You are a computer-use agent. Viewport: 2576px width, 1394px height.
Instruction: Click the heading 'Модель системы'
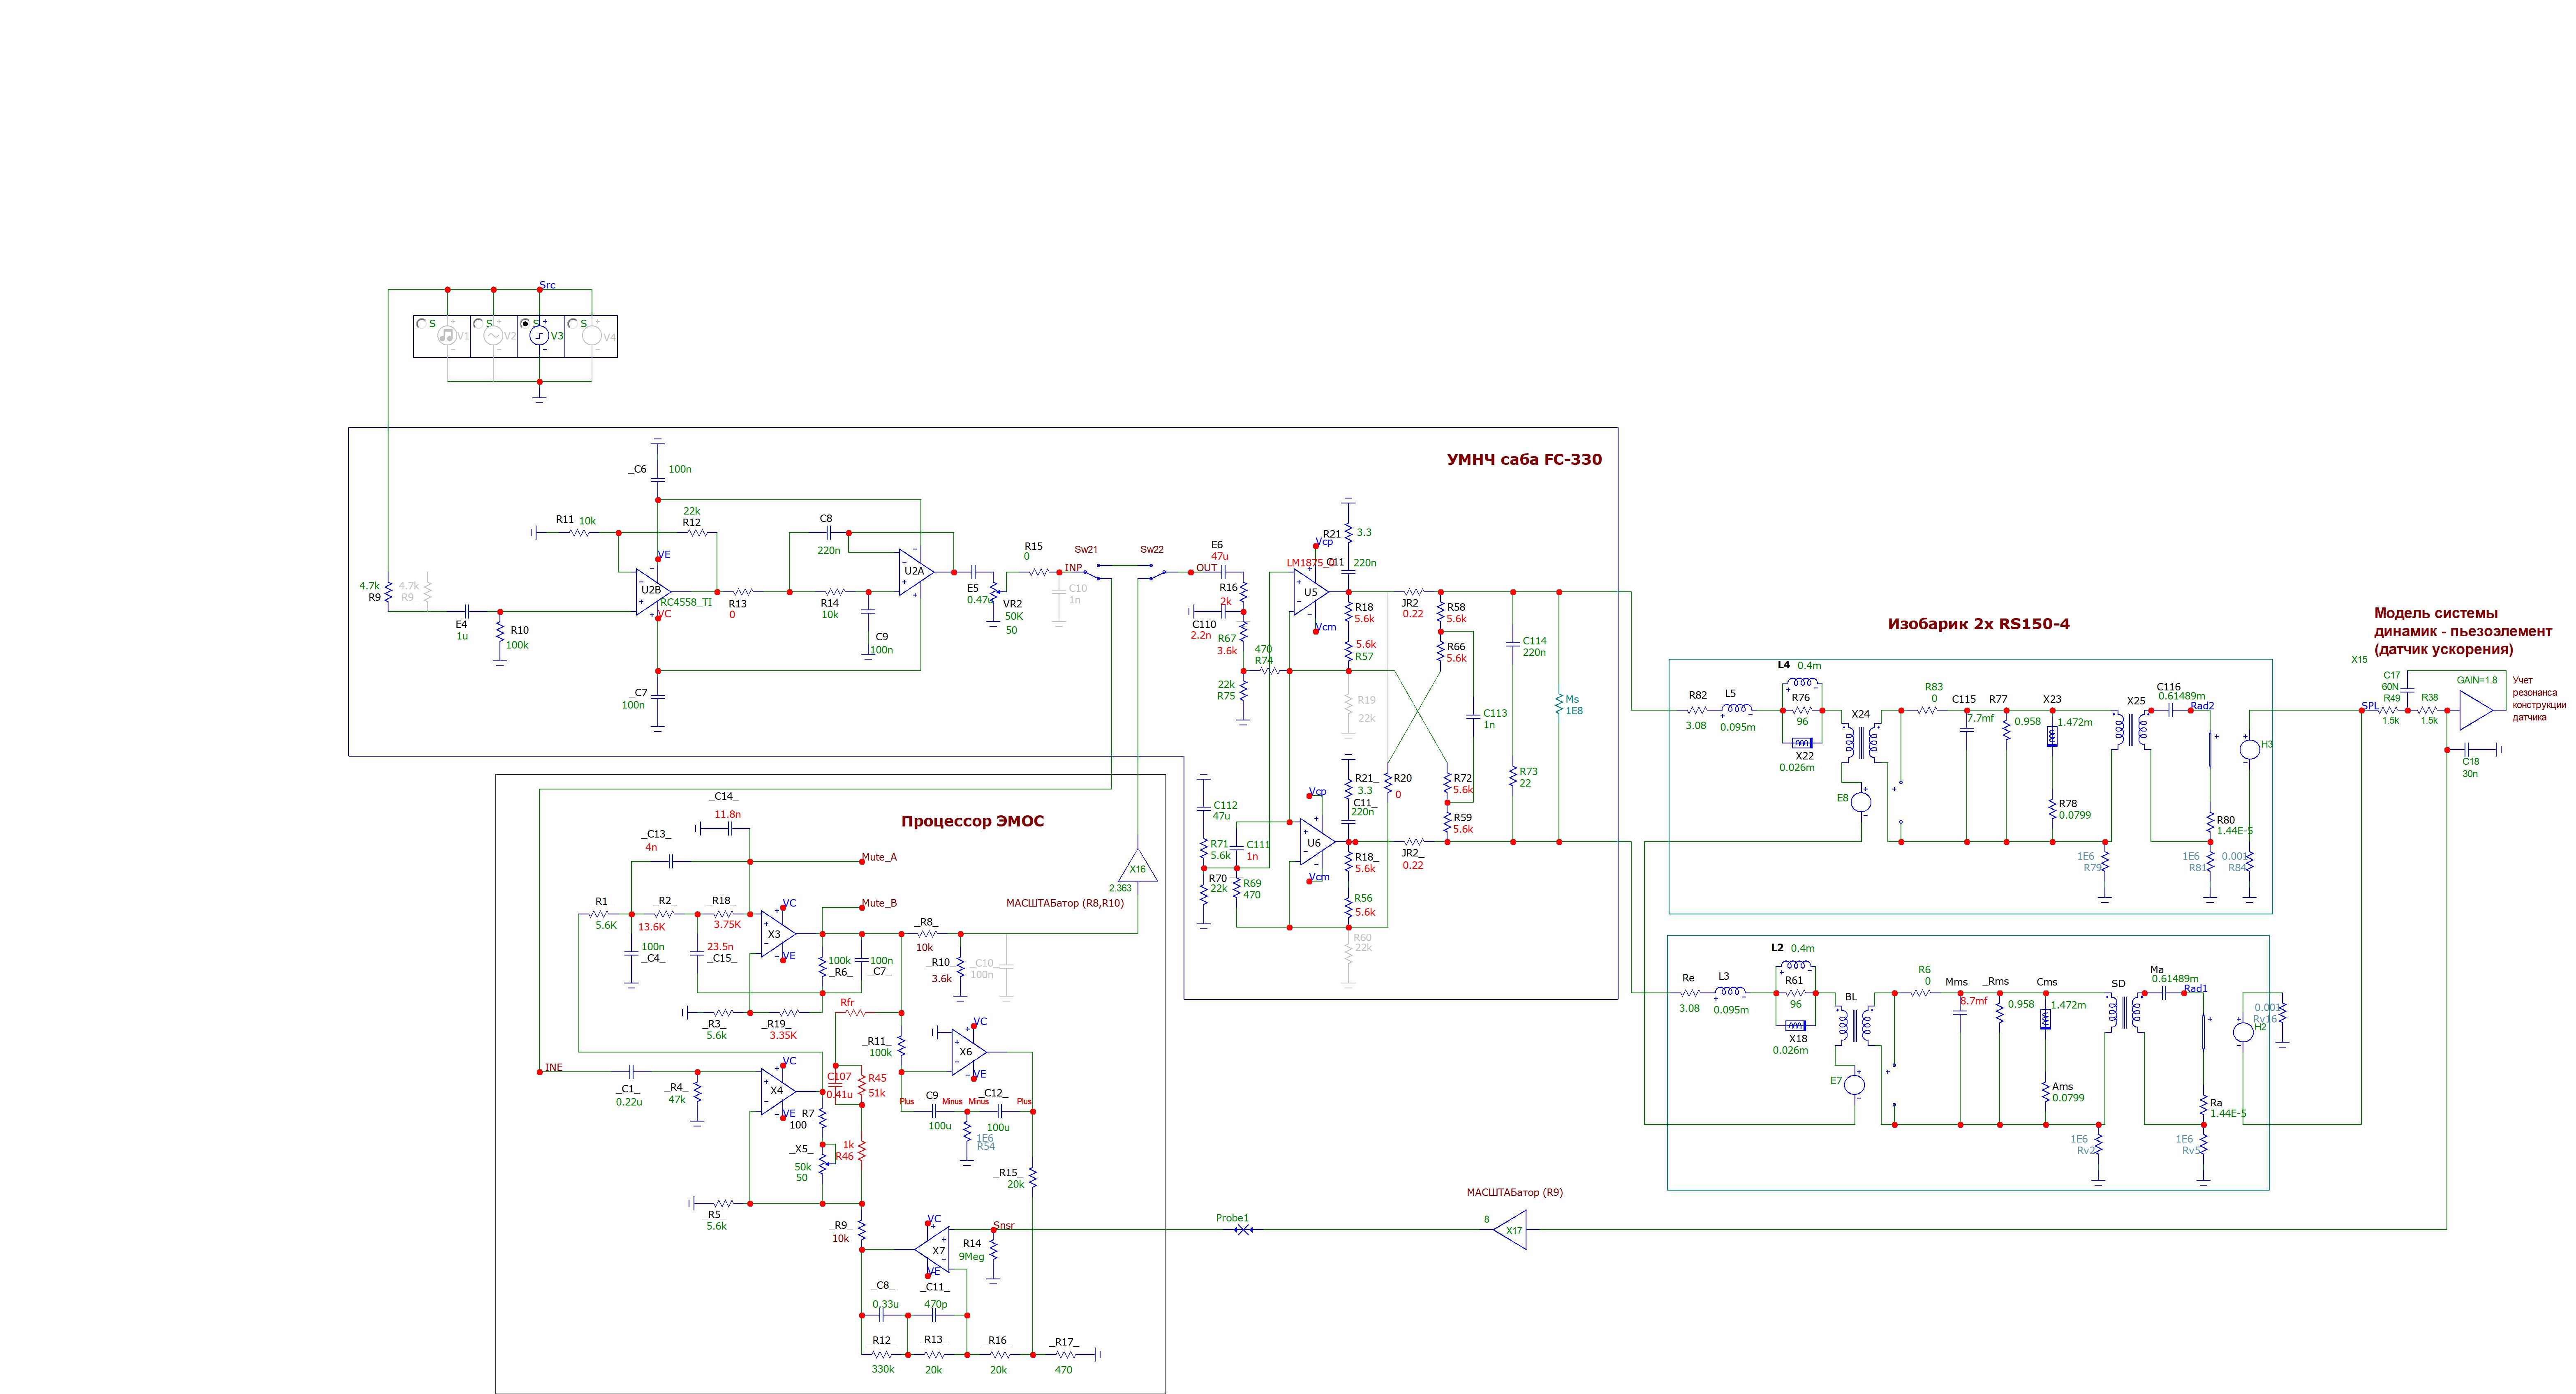pyautogui.click(x=2436, y=613)
